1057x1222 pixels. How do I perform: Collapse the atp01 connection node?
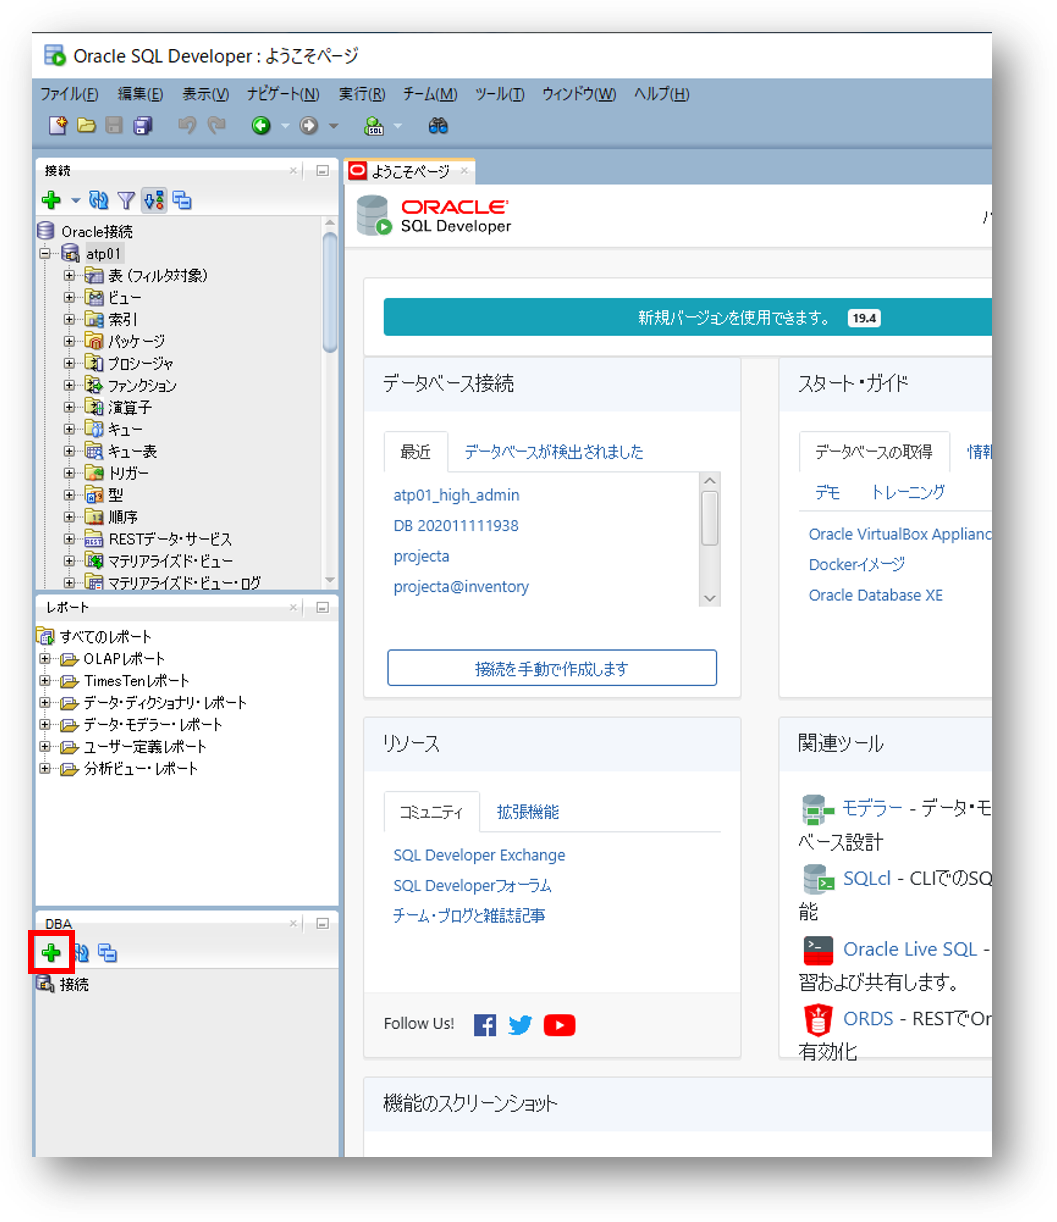click(x=45, y=254)
